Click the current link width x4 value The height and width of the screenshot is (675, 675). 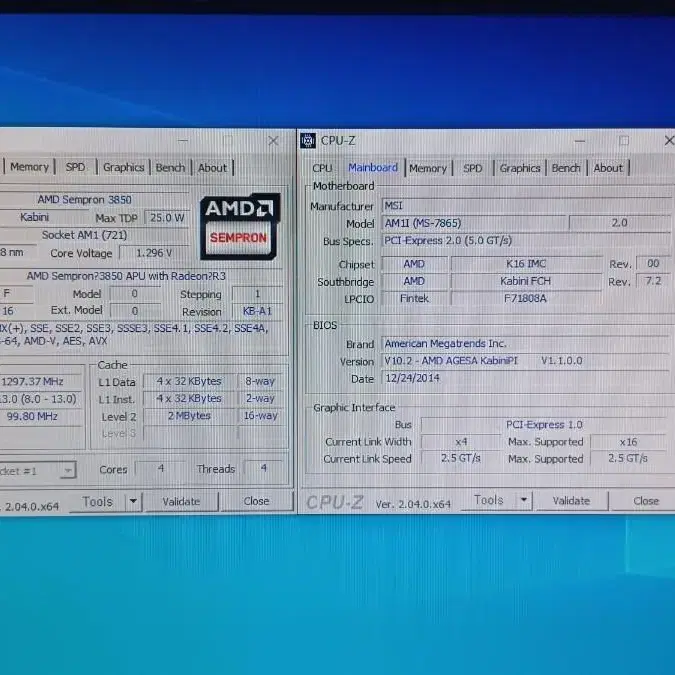(461, 442)
